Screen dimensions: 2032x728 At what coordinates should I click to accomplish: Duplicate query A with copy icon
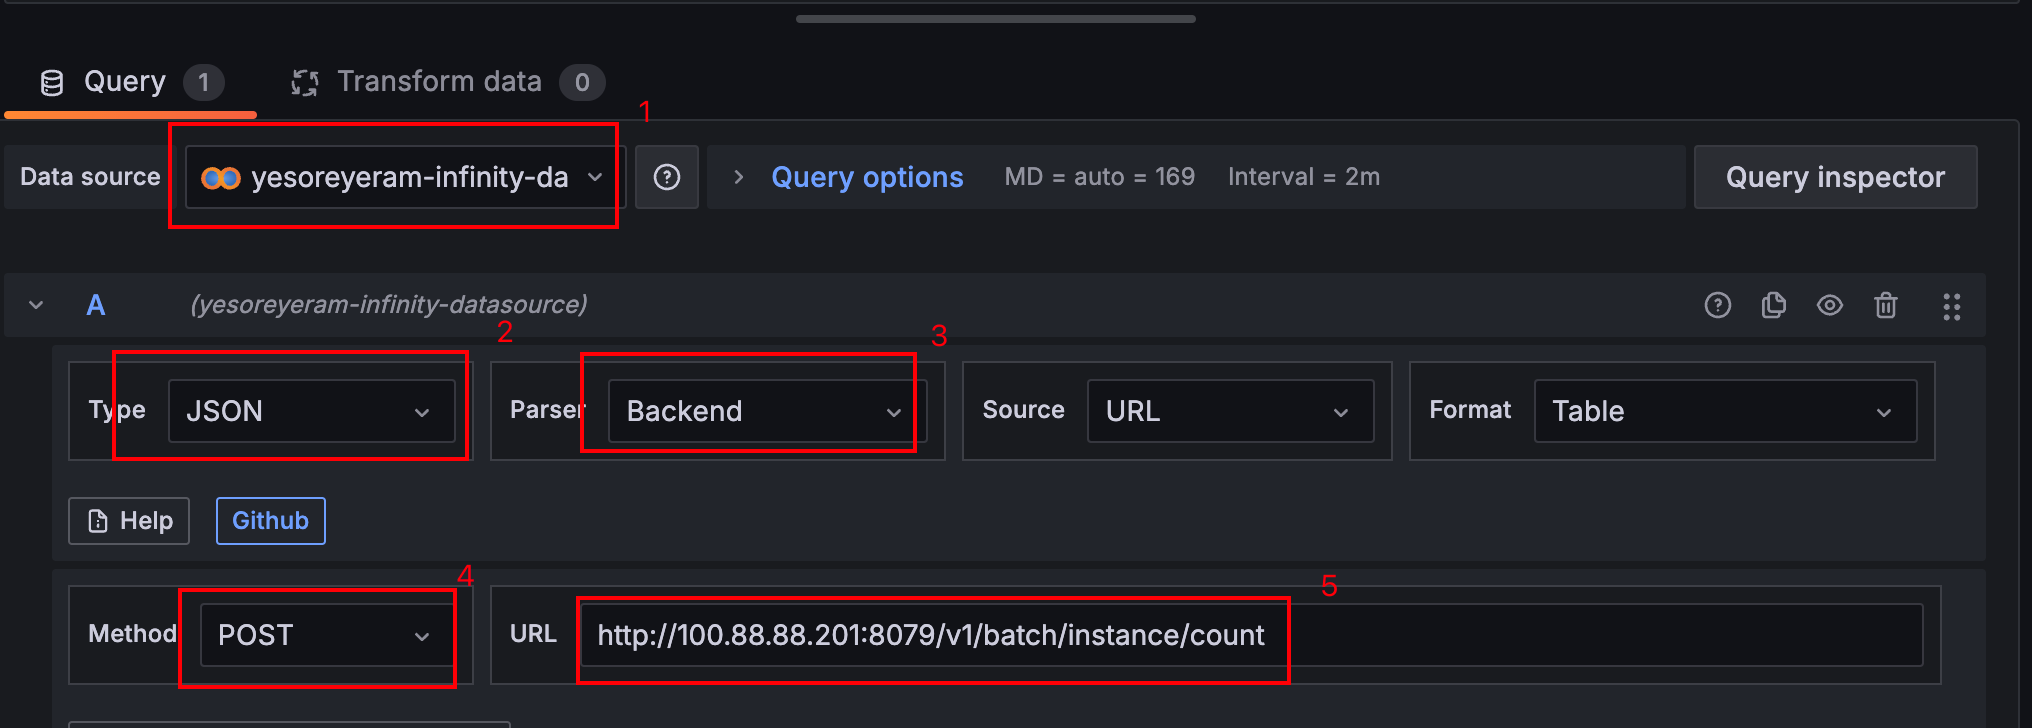click(x=1773, y=305)
